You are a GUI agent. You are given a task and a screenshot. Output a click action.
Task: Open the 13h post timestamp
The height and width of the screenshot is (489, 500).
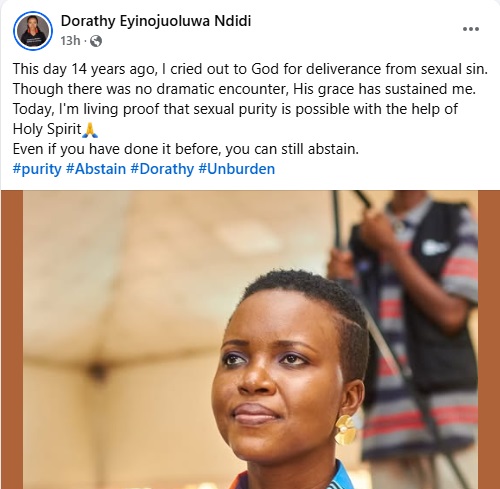[x=70, y=41]
